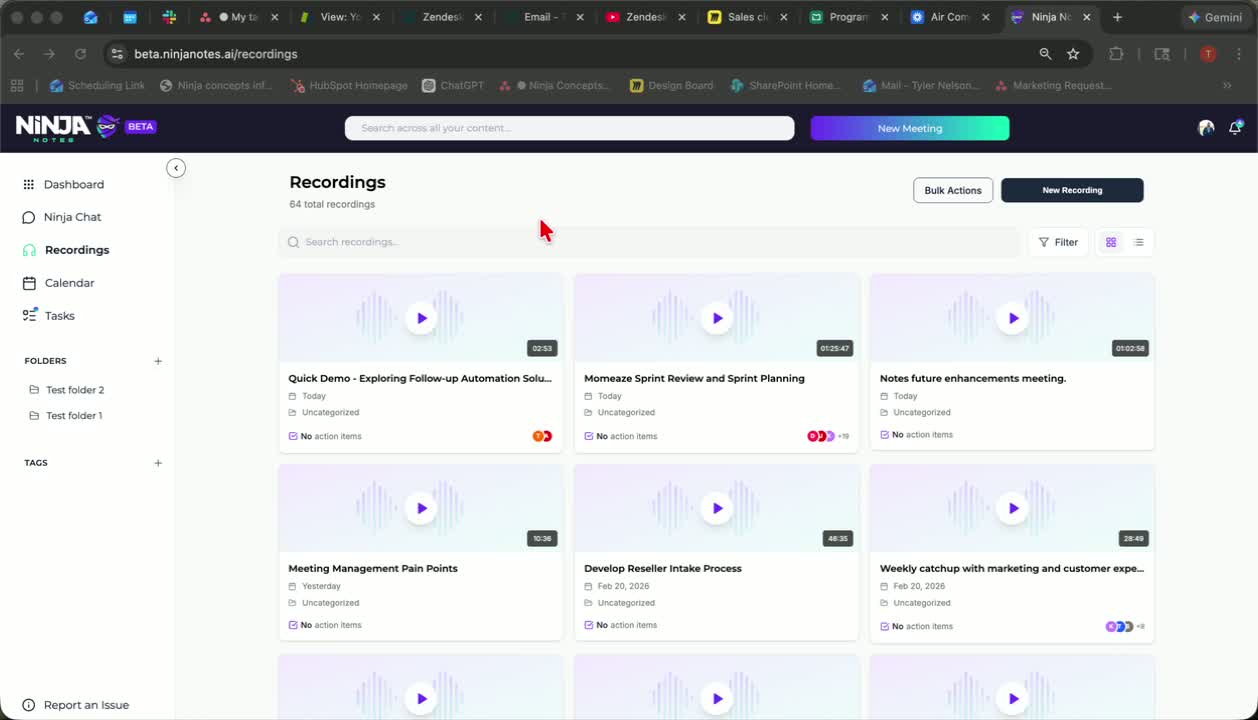Show more bookmarks with the chevron
Image resolution: width=1258 pixels, height=720 pixels.
click(x=1227, y=85)
